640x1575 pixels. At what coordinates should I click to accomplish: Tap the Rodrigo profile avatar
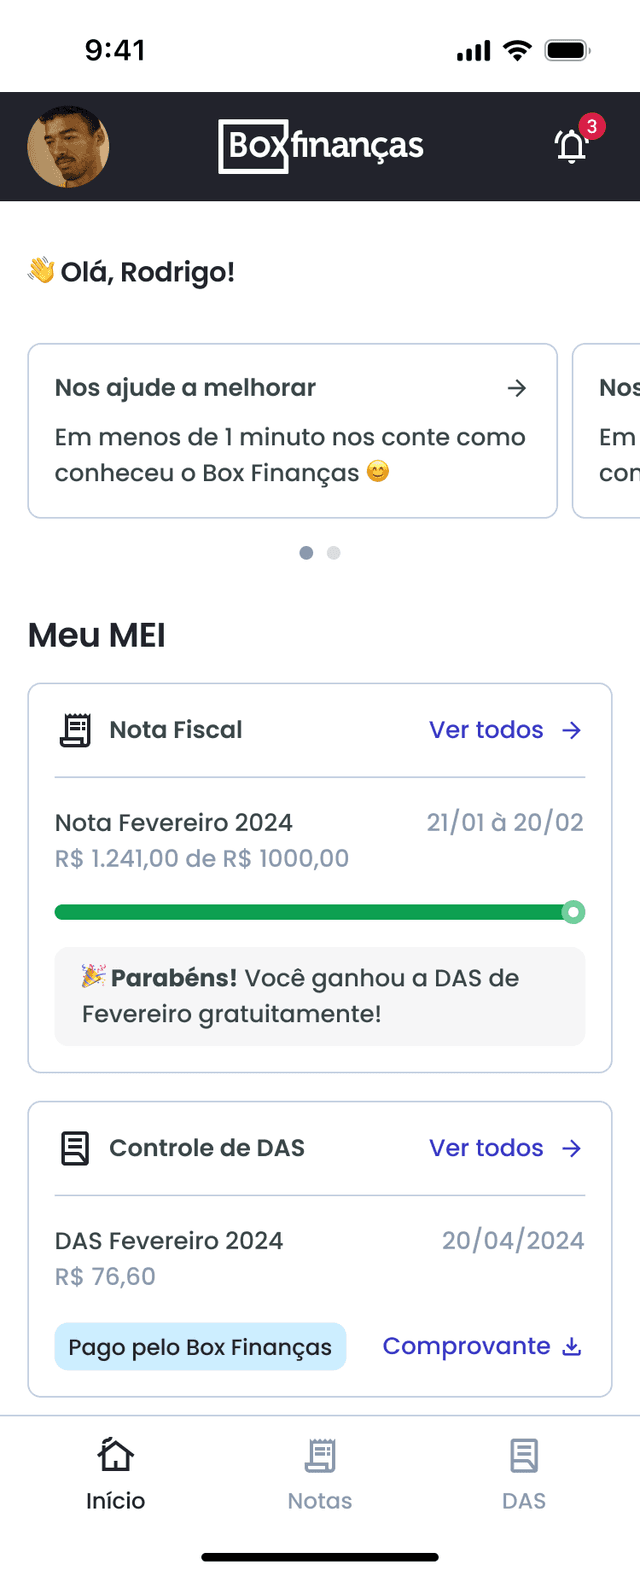click(68, 147)
